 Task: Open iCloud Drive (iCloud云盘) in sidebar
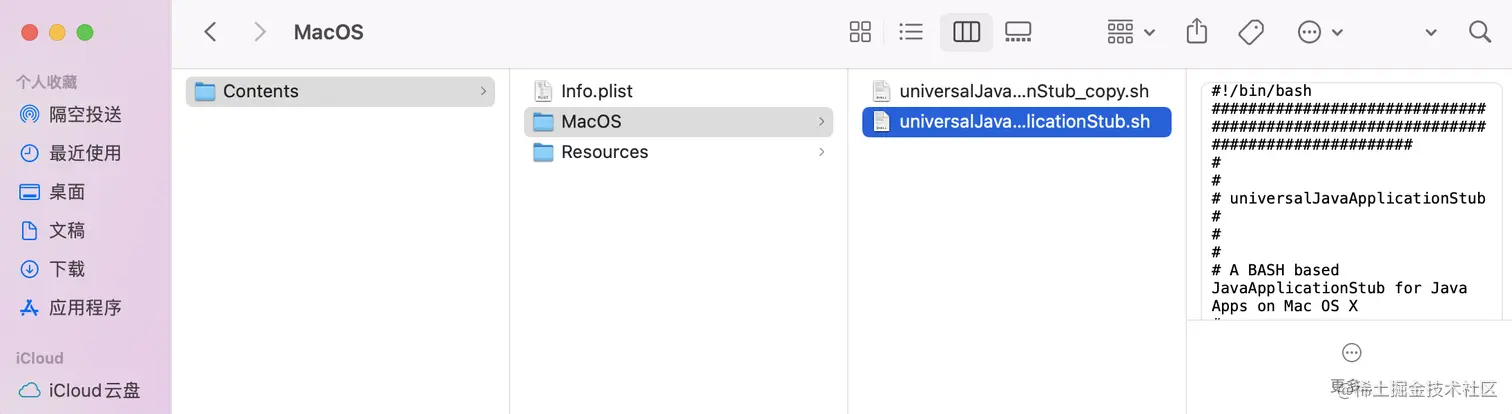pos(94,390)
